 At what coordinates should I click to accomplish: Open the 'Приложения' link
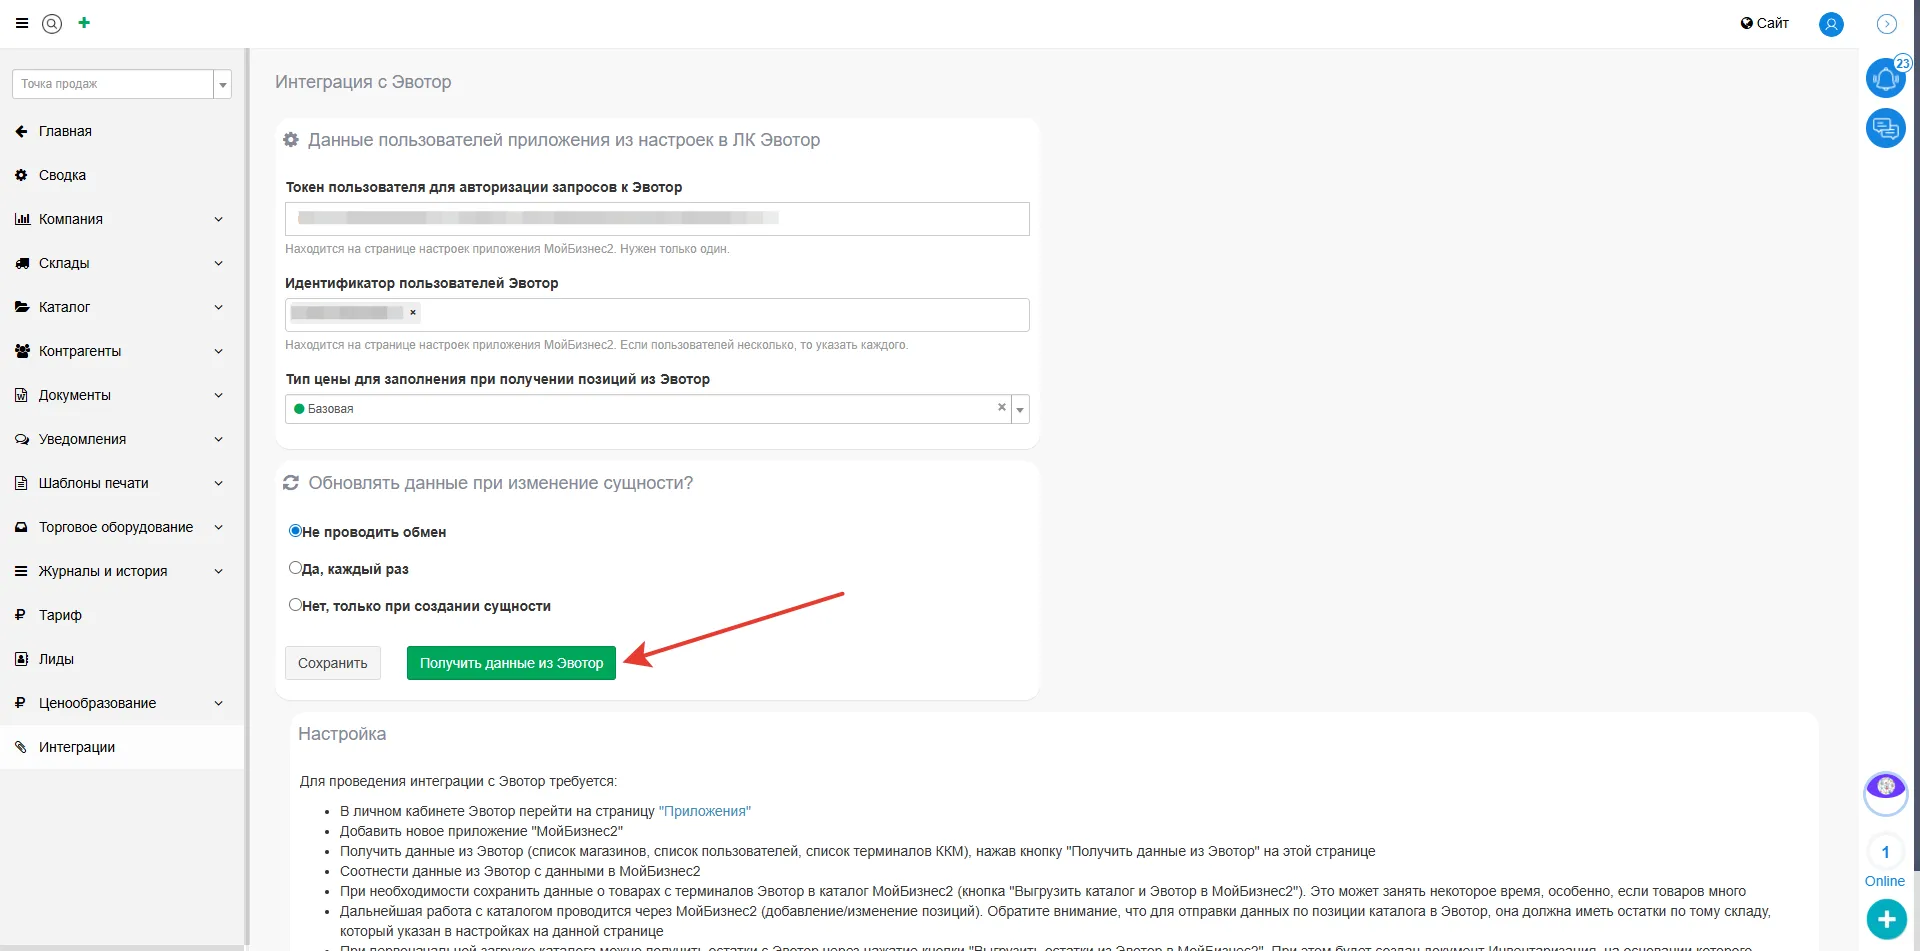tap(704, 811)
